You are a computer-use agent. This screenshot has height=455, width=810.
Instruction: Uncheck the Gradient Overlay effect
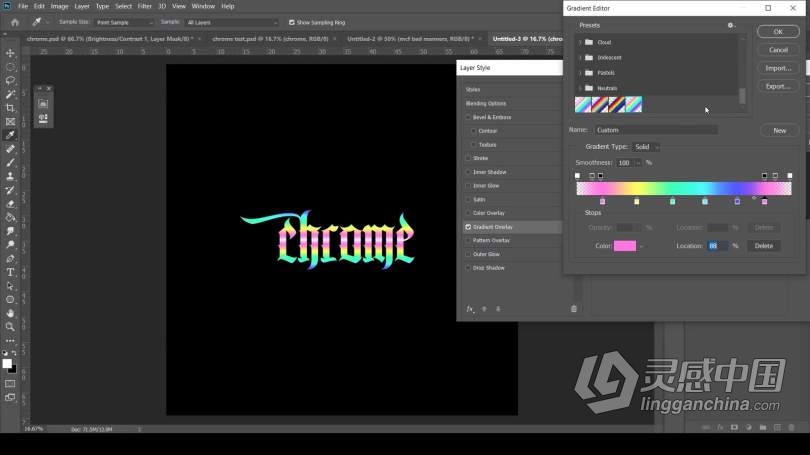point(469,227)
